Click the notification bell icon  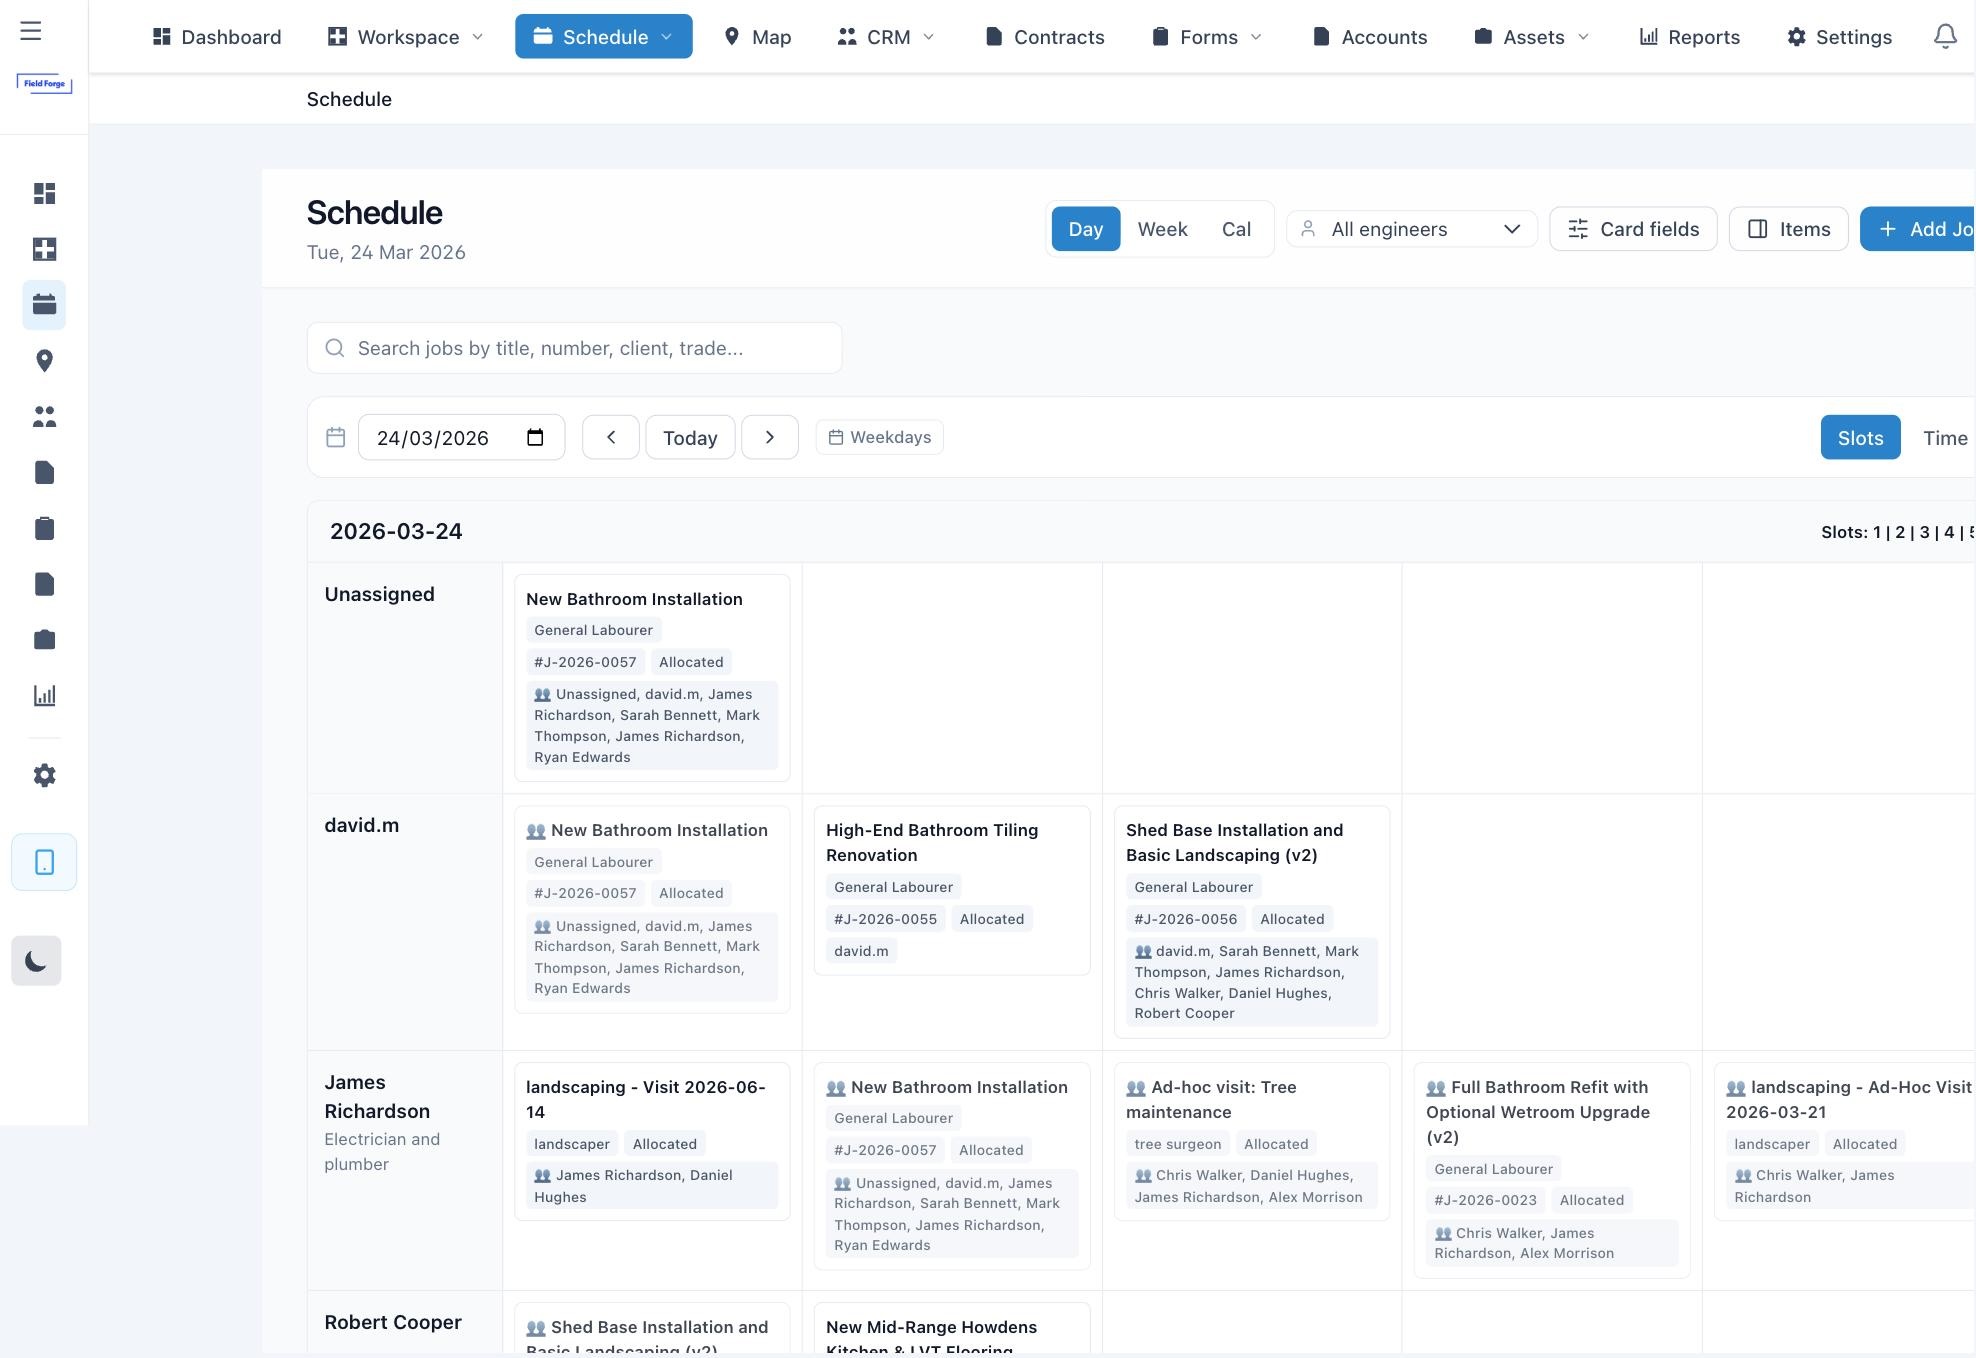pyautogui.click(x=1944, y=37)
